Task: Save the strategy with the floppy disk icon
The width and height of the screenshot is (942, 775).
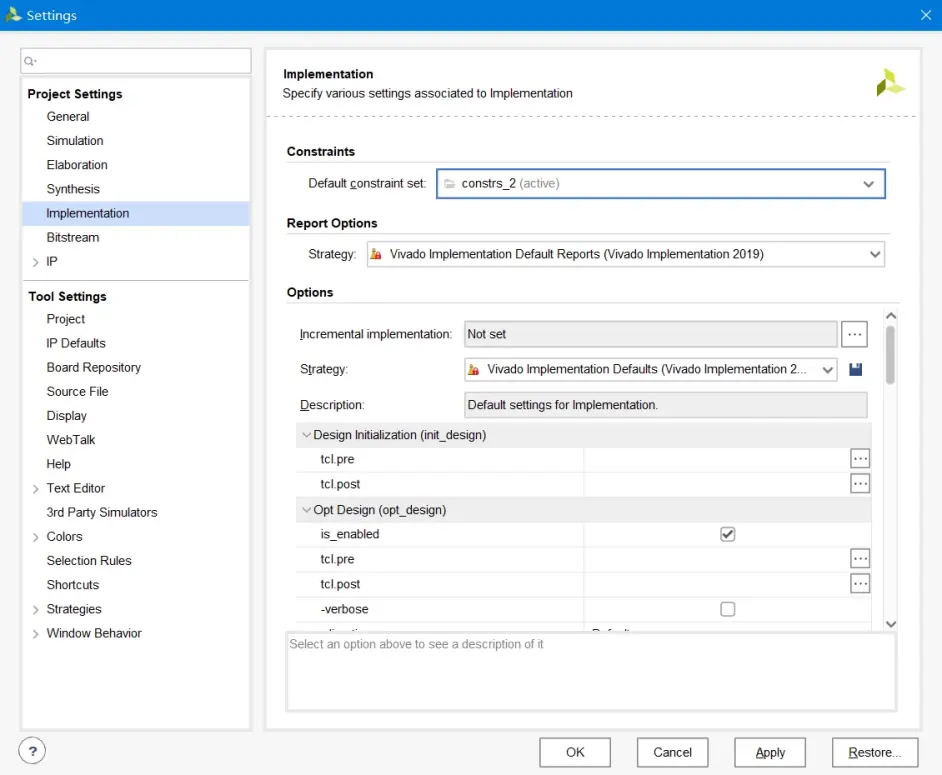Action: pyautogui.click(x=855, y=369)
